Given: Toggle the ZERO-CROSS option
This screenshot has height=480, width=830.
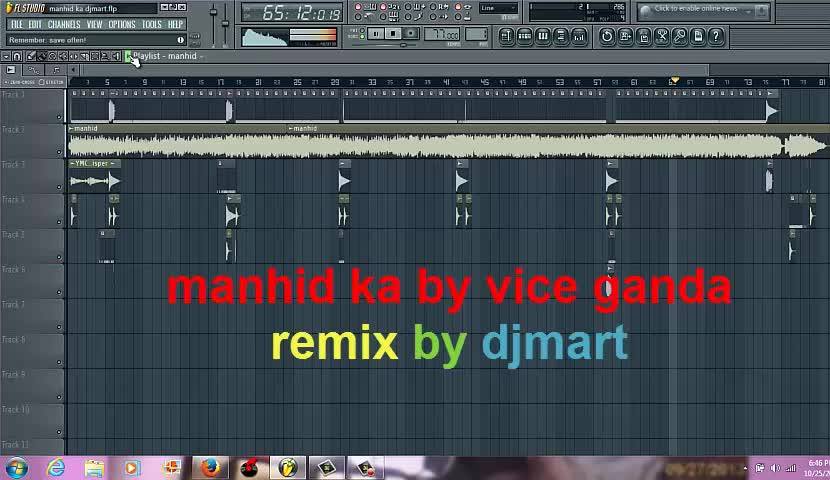Looking at the screenshot, I should pyautogui.click(x=20, y=83).
